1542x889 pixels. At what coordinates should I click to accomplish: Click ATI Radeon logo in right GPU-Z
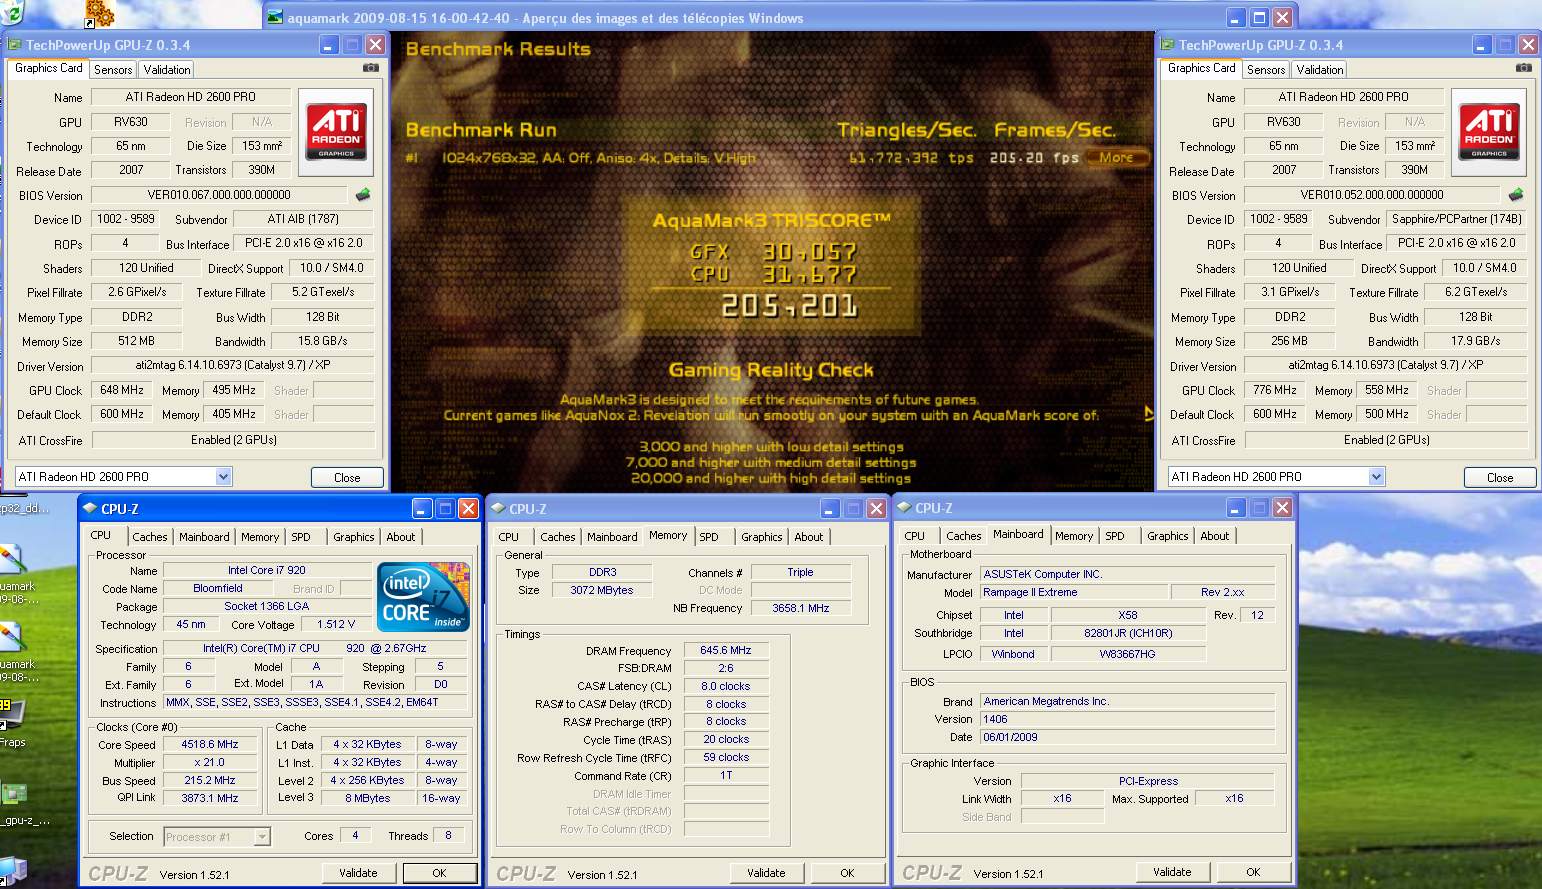(1489, 132)
